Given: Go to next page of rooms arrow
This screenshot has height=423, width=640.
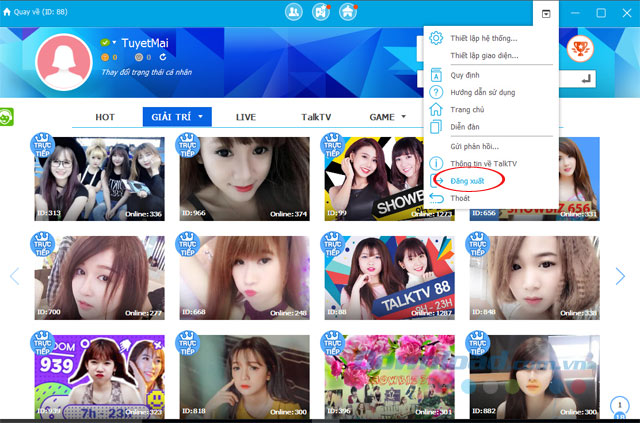Looking at the screenshot, I should (x=620, y=276).
